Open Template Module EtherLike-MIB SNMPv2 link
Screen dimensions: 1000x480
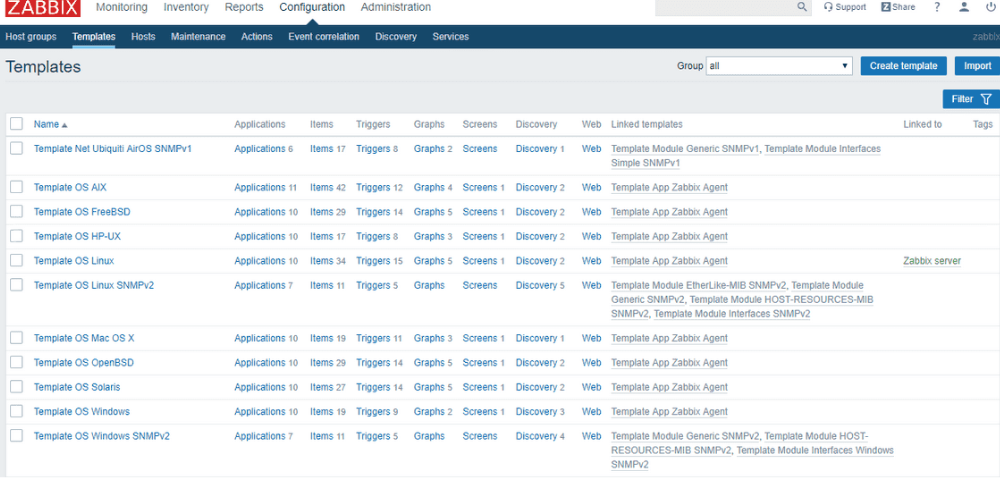pyautogui.click(x=698, y=285)
